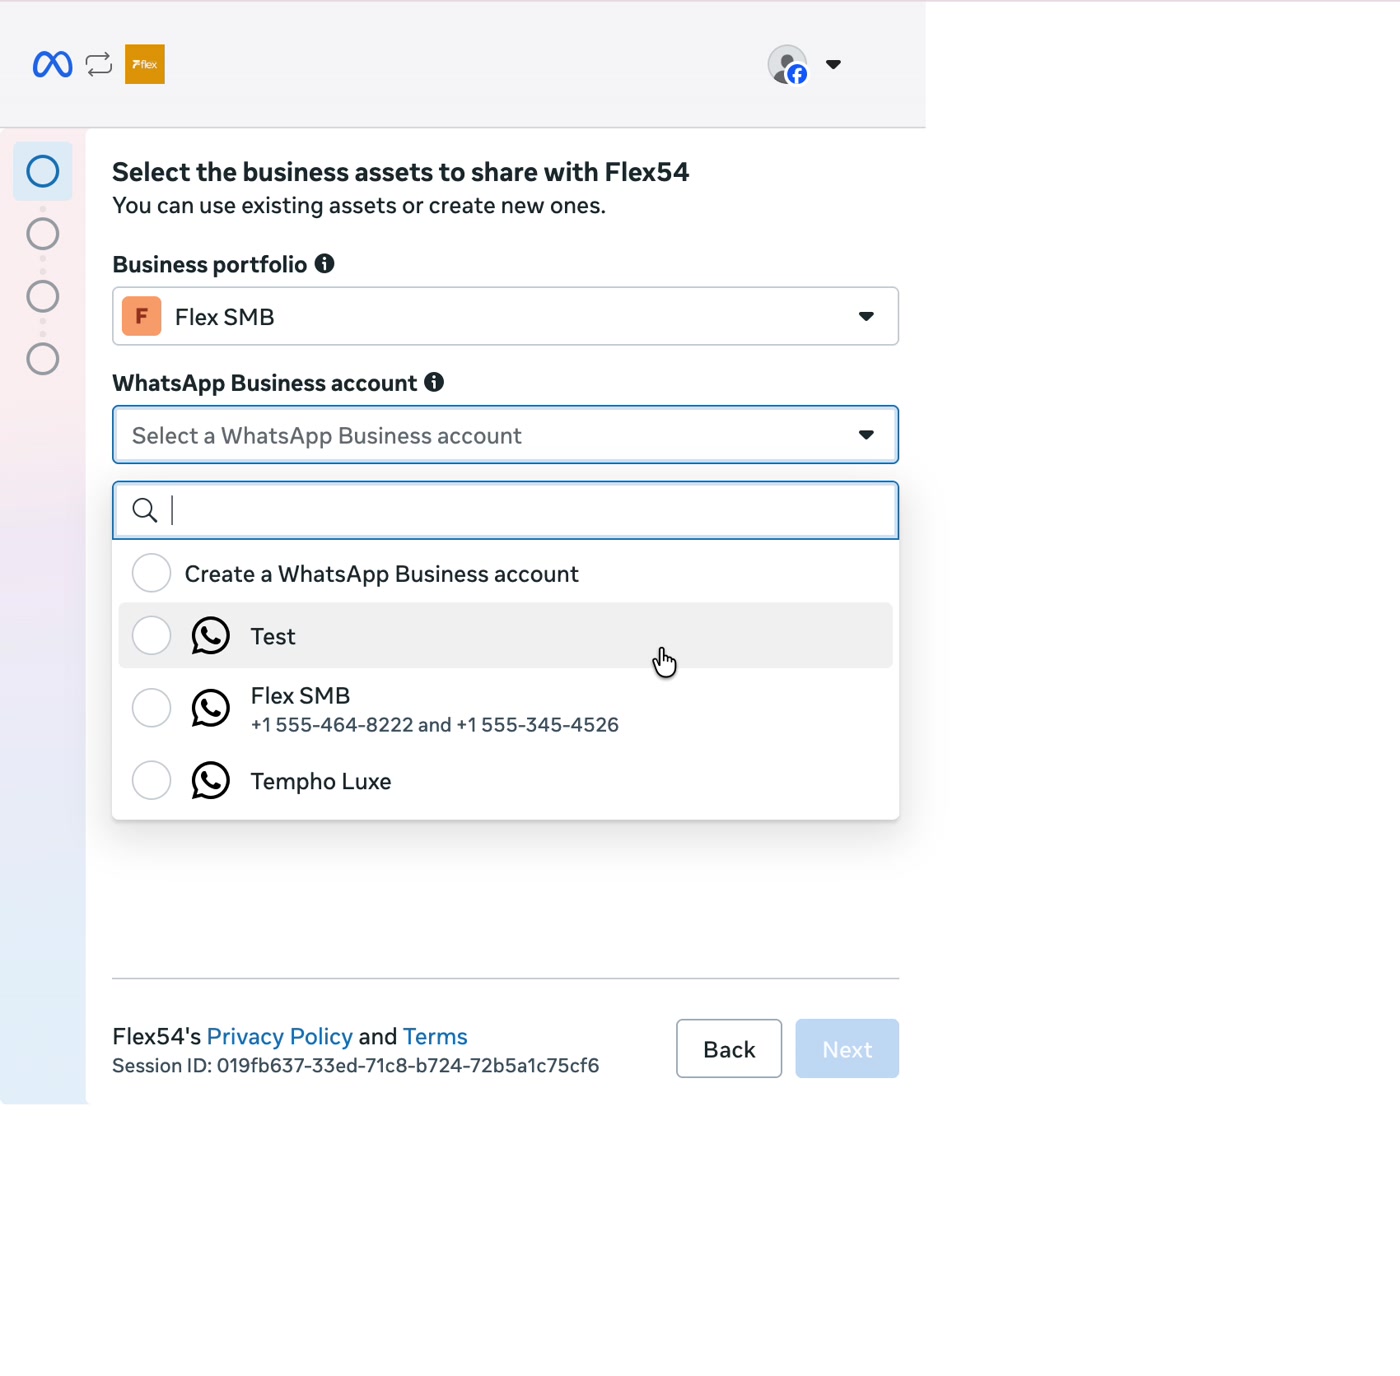Click the Test option label
This screenshot has width=1400, height=1376.
(273, 636)
